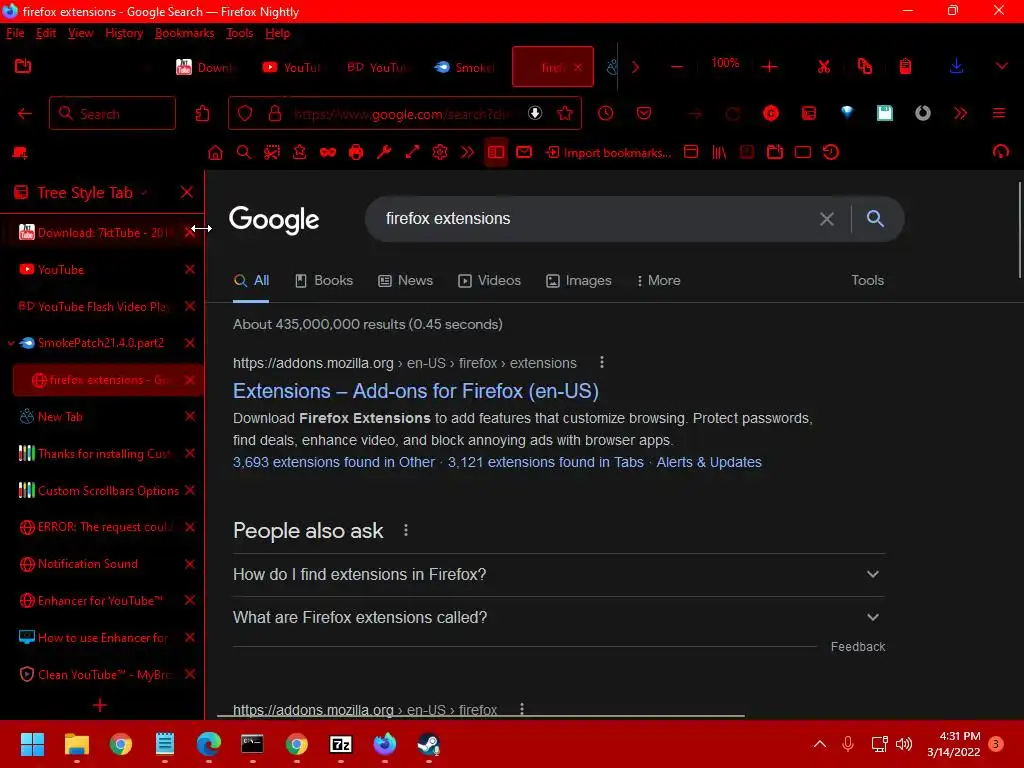Click the email link envelope icon

524,153
